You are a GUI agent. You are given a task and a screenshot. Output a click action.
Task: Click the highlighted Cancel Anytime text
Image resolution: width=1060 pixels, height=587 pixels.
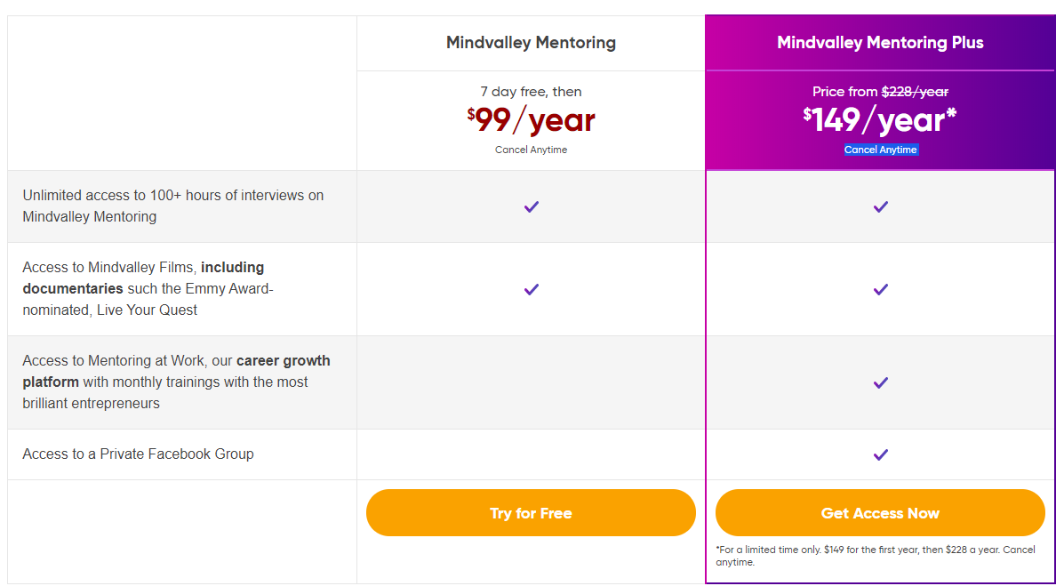880,150
